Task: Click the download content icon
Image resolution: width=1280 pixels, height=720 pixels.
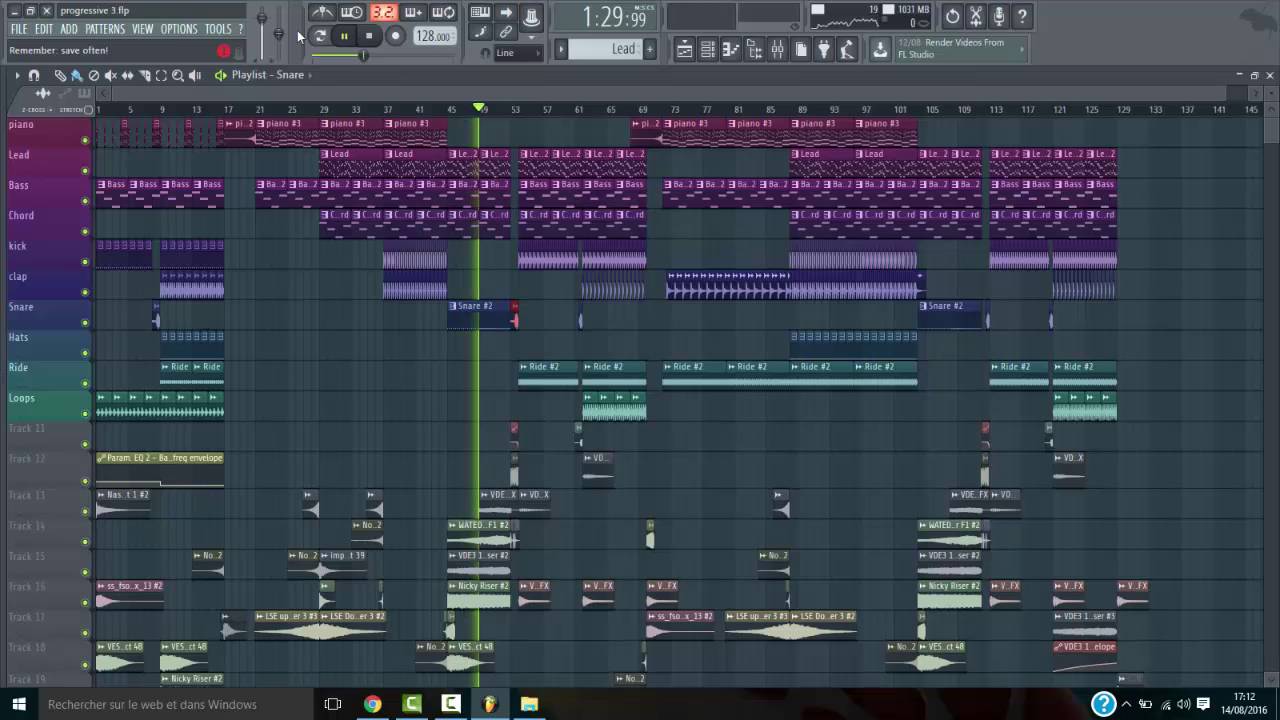Action: coord(880,50)
